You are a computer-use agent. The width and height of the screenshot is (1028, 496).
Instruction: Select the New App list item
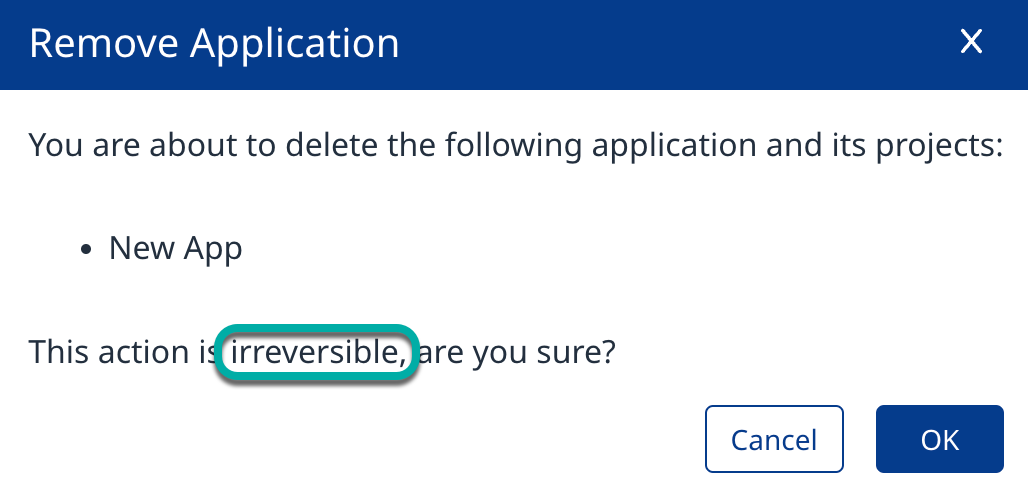click(176, 248)
